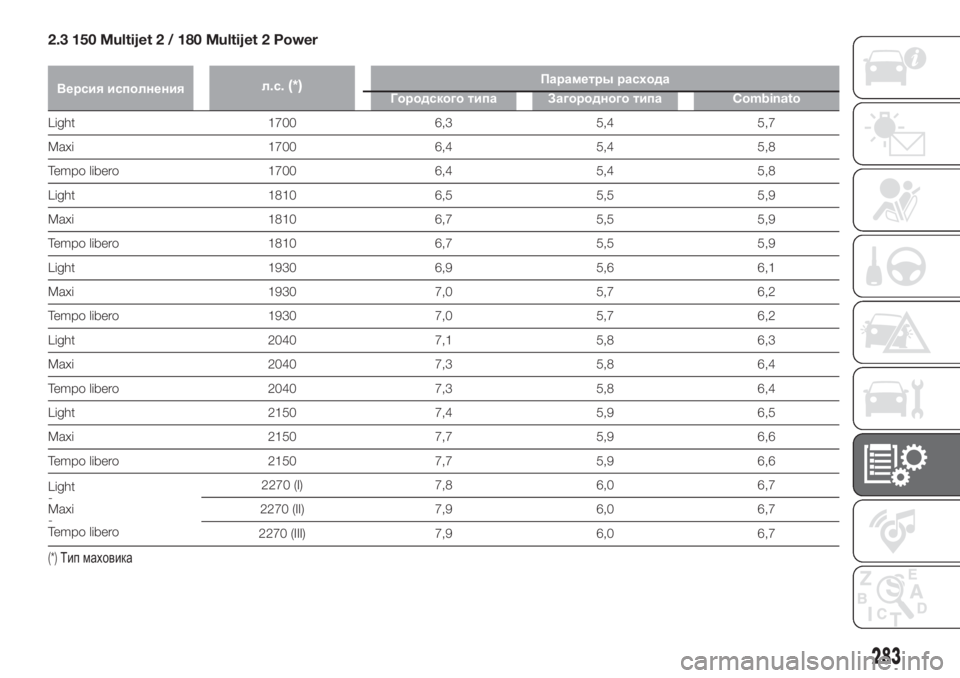This screenshot has height=678, width=960.
Task: Click the 7,1 urban consumption value
Action: tap(443, 340)
